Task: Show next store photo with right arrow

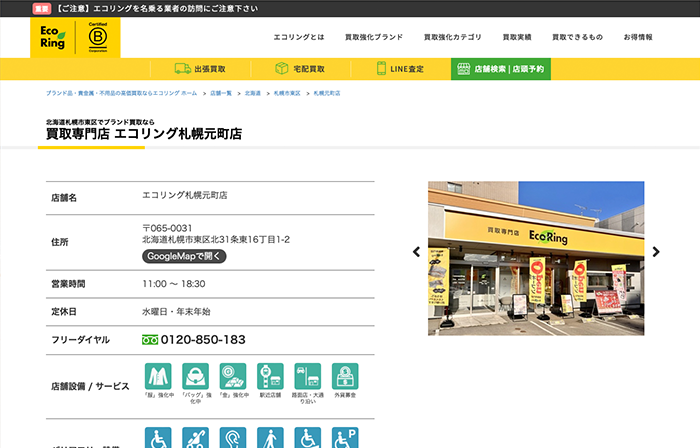Action: tap(656, 252)
